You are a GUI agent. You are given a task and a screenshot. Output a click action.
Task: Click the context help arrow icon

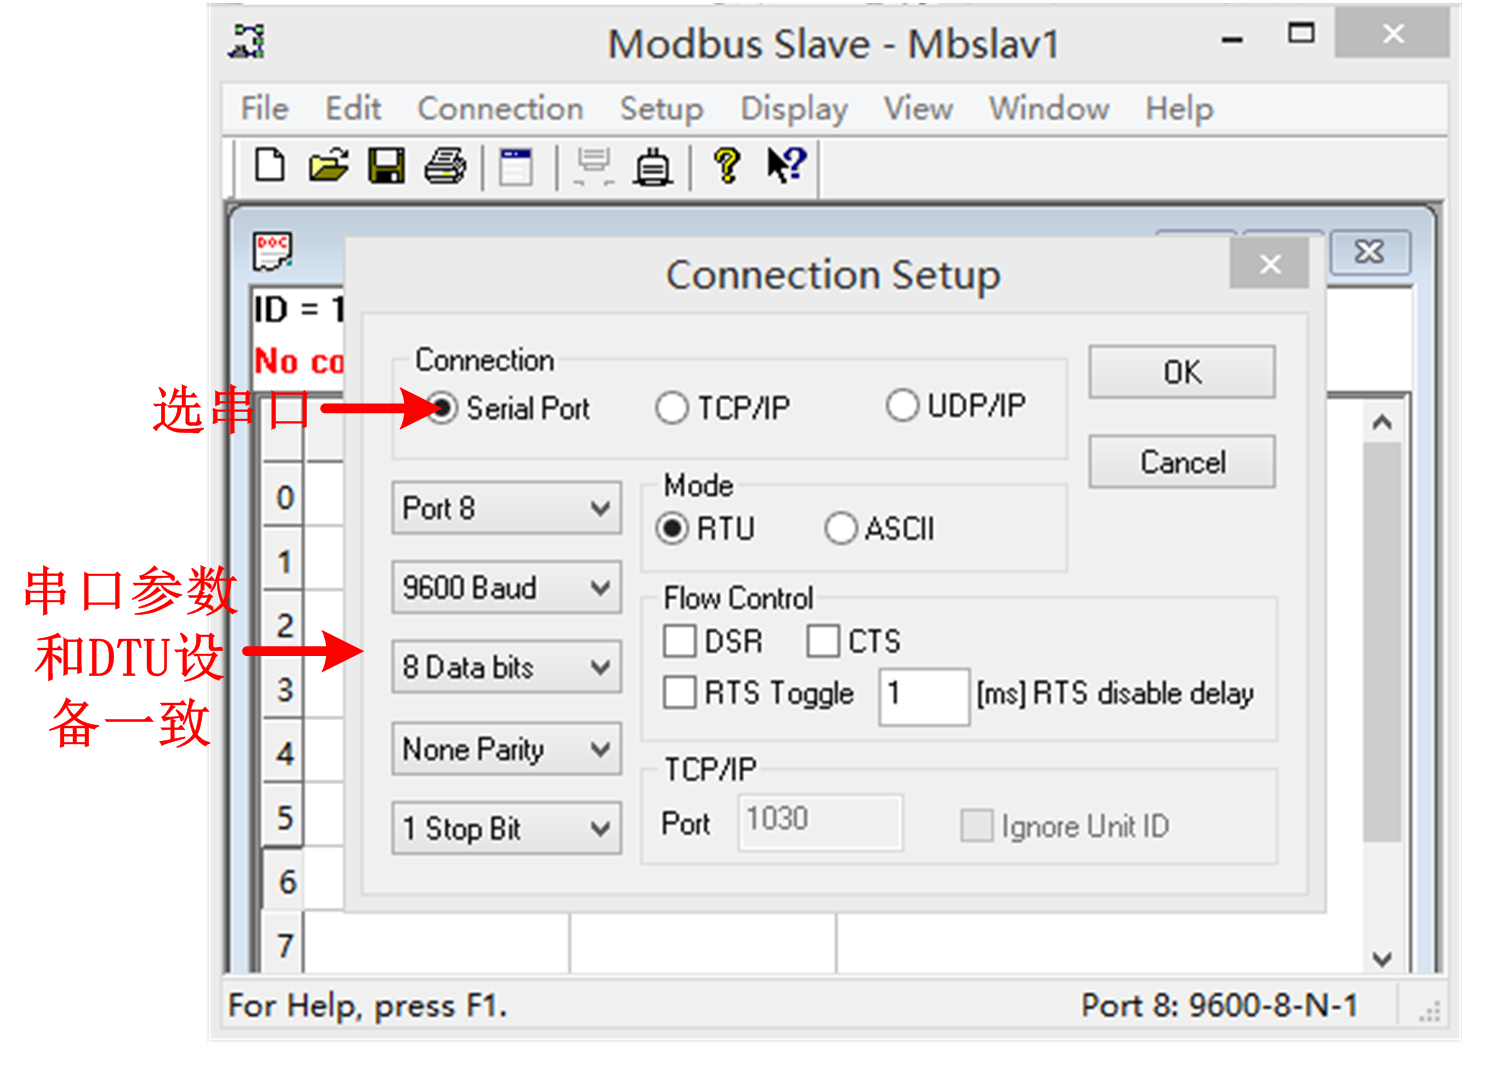point(786,165)
